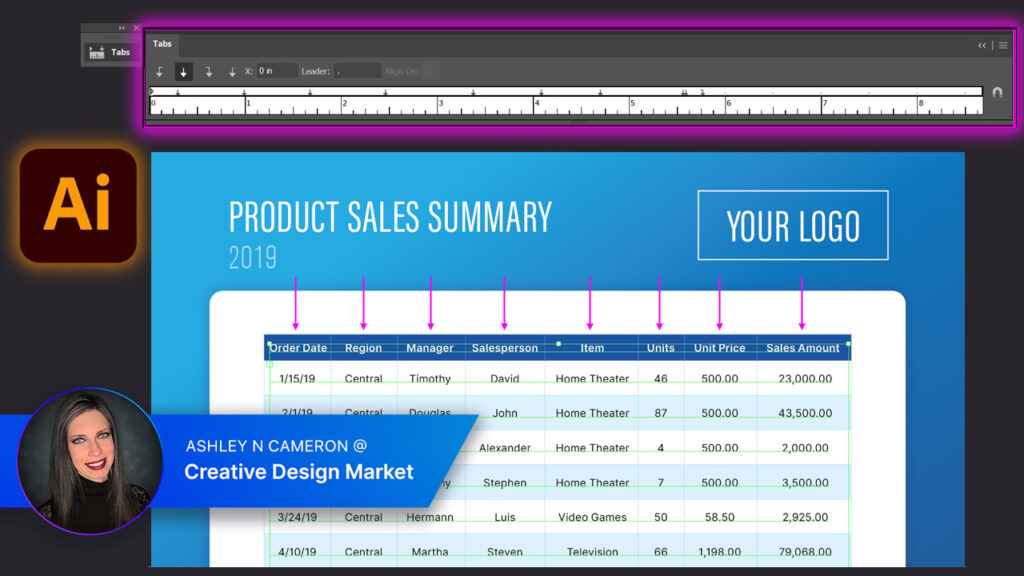Image resolution: width=1024 pixels, height=576 pixels.
Task: Switch to the Tabs panel tab
Action: tap(162, 44)
